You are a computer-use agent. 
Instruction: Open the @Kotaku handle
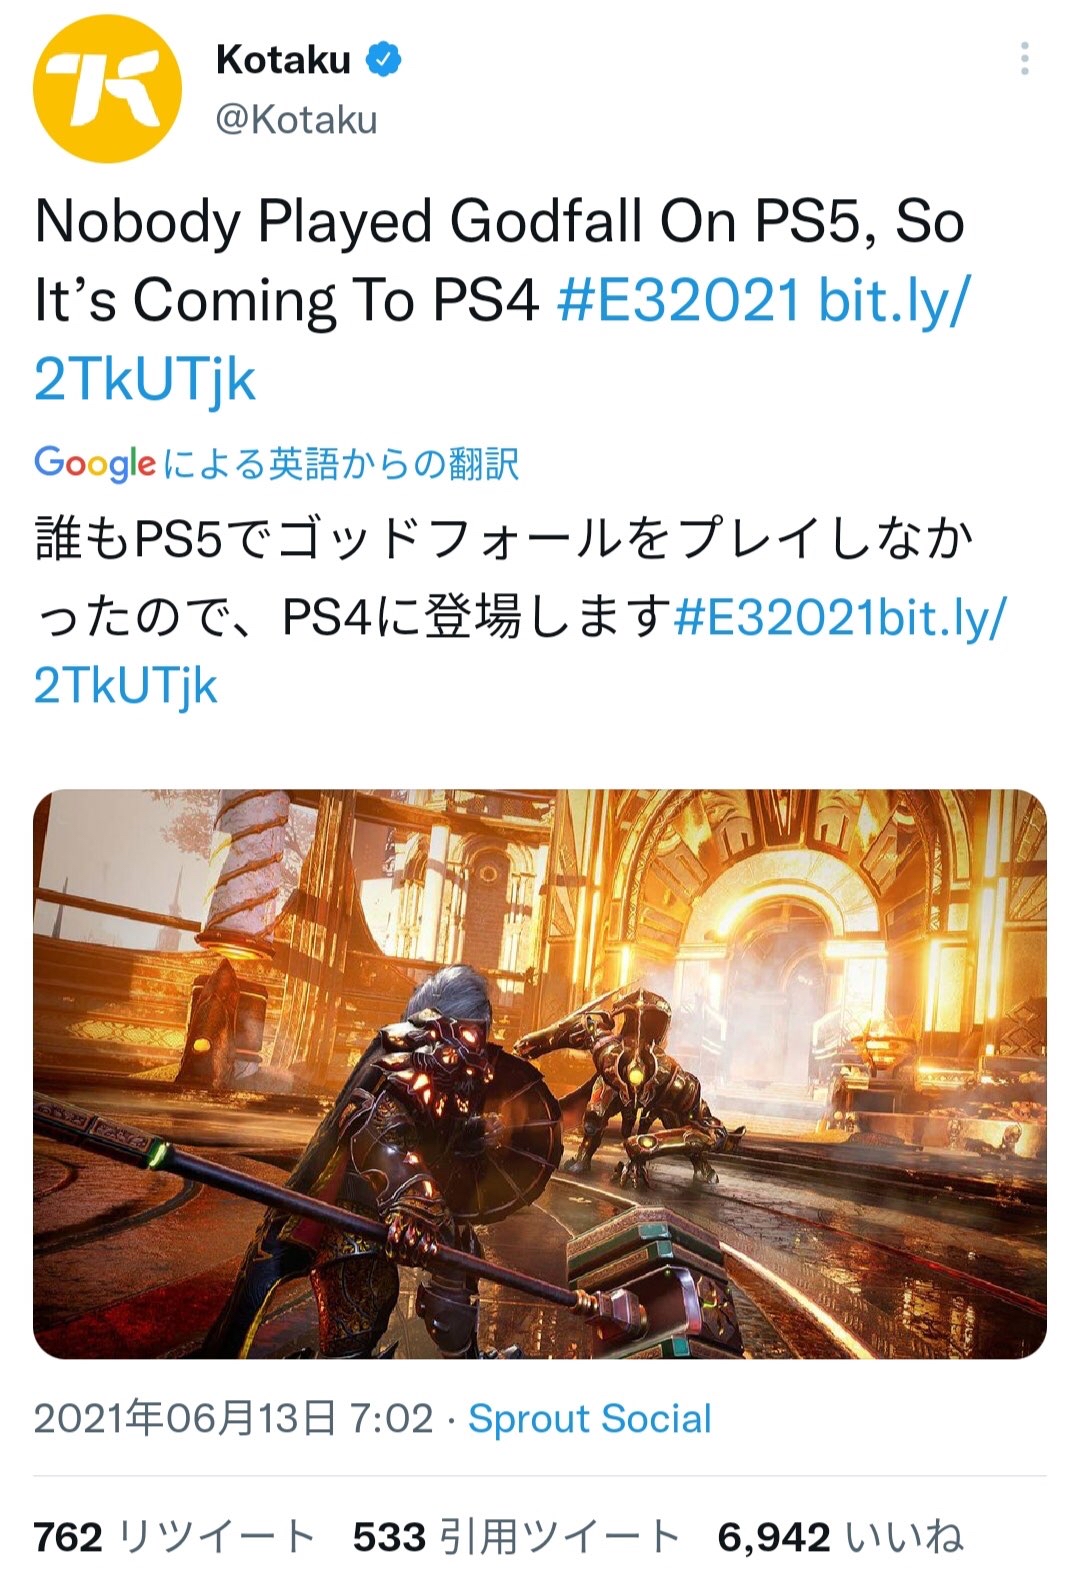[297, 120]
